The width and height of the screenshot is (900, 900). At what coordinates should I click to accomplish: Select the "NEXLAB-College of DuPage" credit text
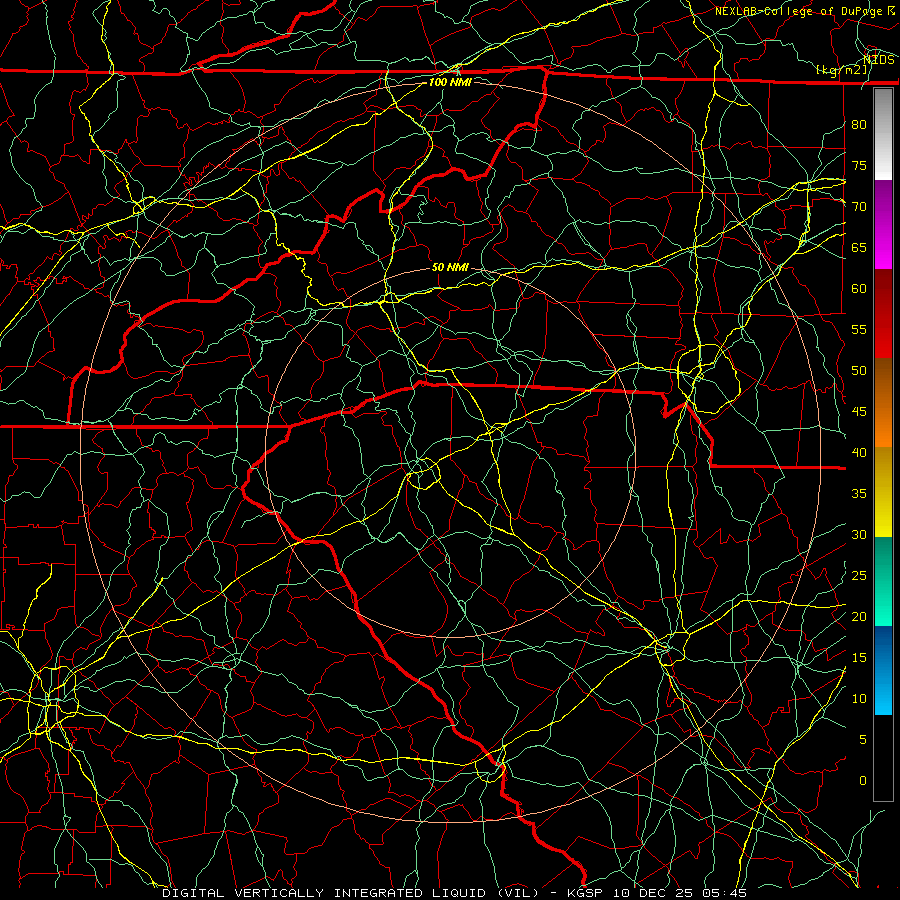pyautogui.click(x=799, y=11)
